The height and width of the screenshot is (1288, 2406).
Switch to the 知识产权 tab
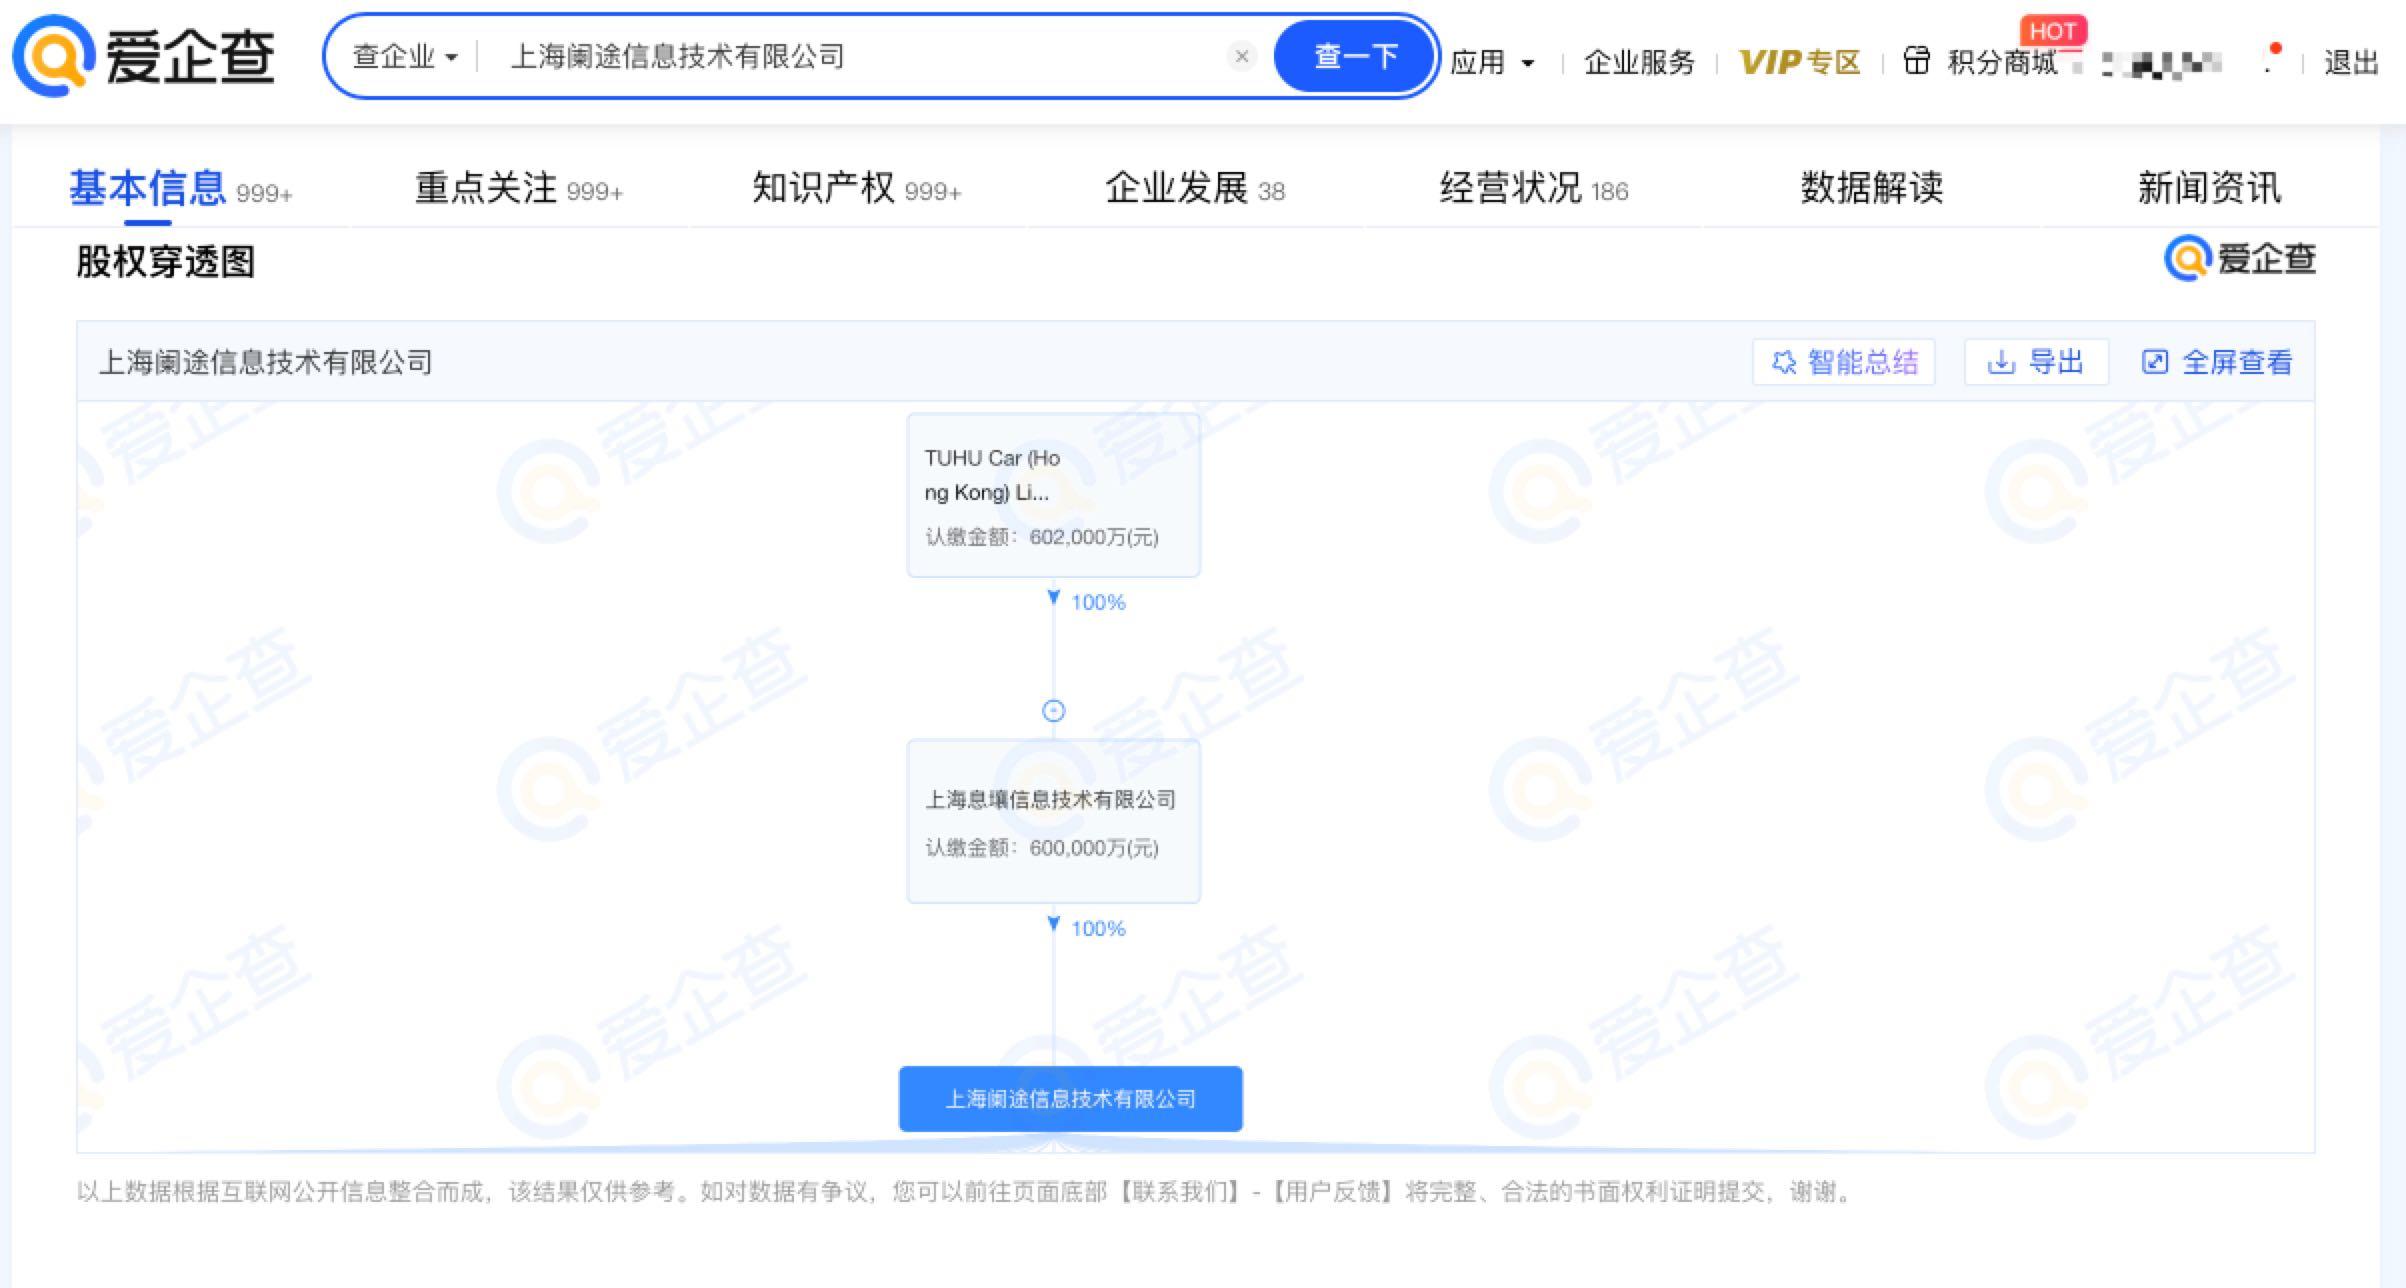pyautogui.click(x=856, y=188)
